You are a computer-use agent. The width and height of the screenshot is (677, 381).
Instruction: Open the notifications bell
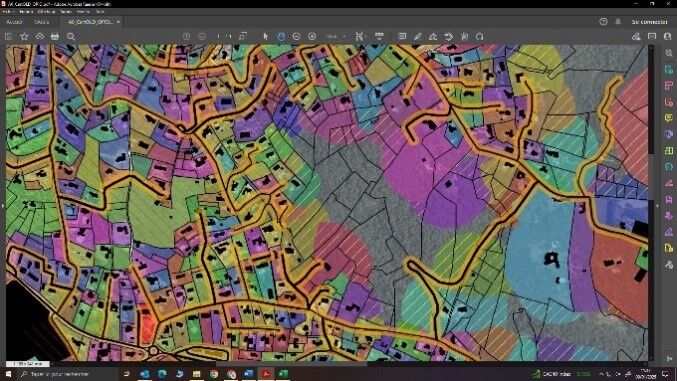(618, 22)
